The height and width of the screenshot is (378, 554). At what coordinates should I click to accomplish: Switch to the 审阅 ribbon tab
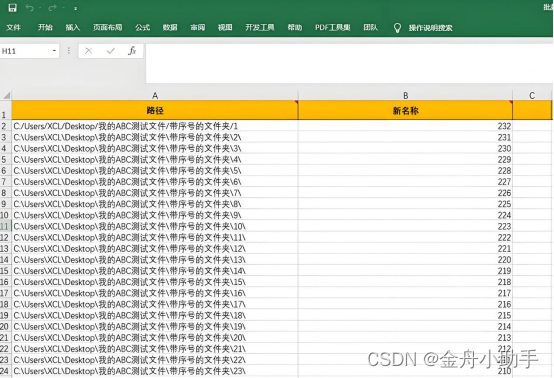coord(198,28)
